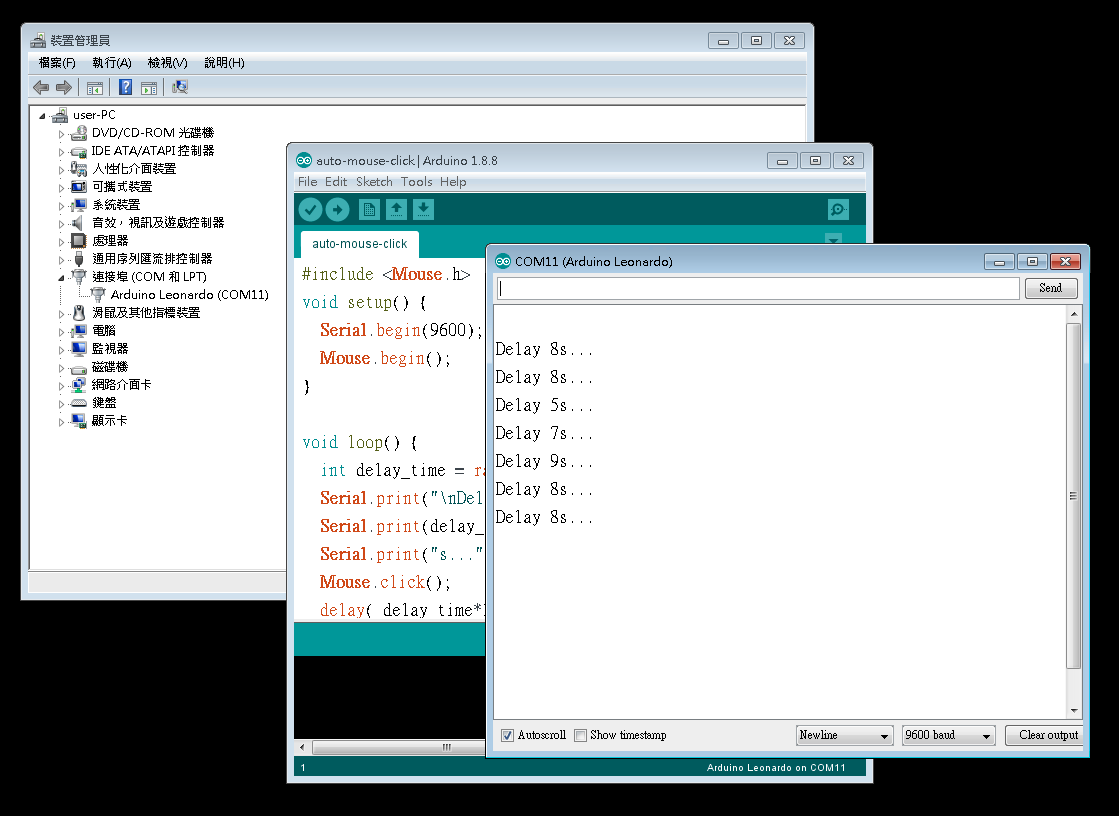Click the mouse icon beside 滑鼠及其他指標裝置

click(x=79, y=313)
